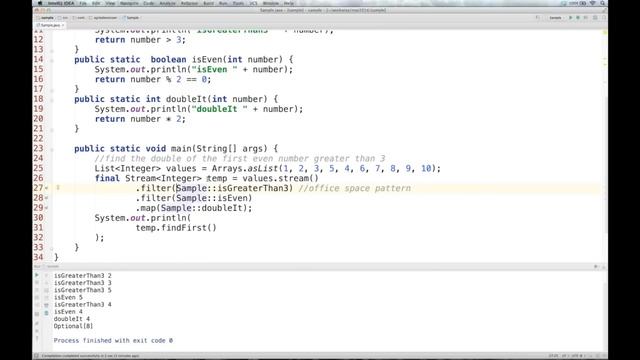Select the Sample.java editor tab
Viewport: 640px width, 360px height.
pos(50,25)
